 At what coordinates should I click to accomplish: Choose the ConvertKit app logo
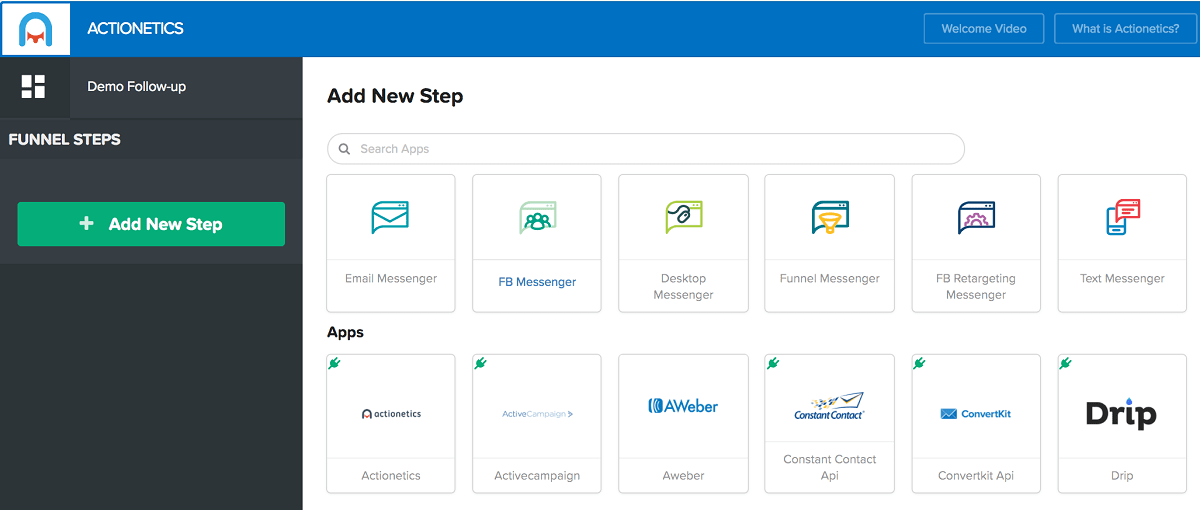[x=976, y=413]
